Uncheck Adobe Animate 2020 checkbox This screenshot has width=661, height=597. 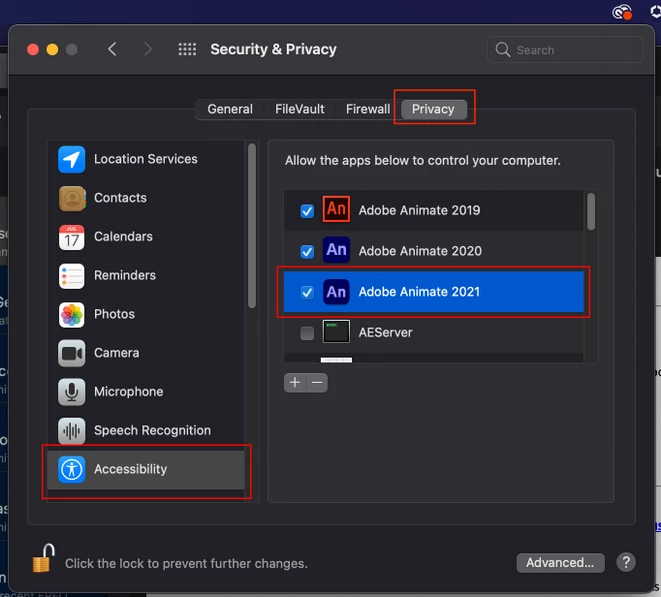(x=307, y=251)
